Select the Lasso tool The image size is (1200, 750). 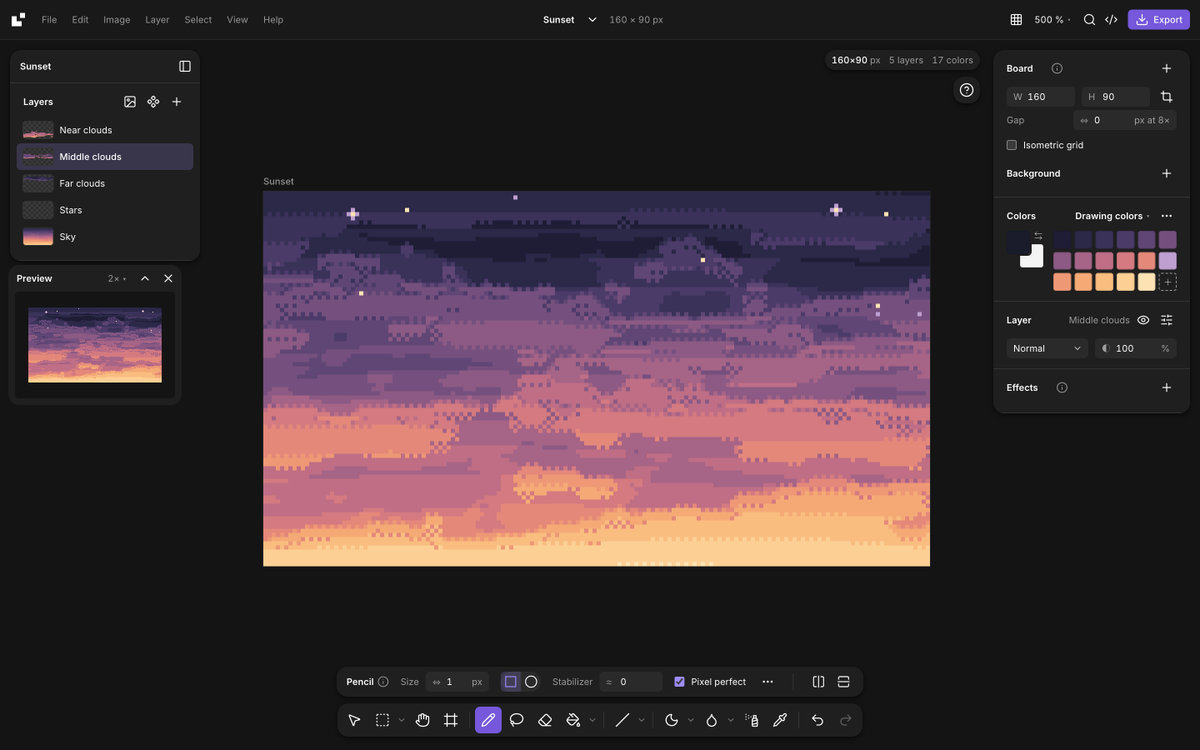pos(517,720)
